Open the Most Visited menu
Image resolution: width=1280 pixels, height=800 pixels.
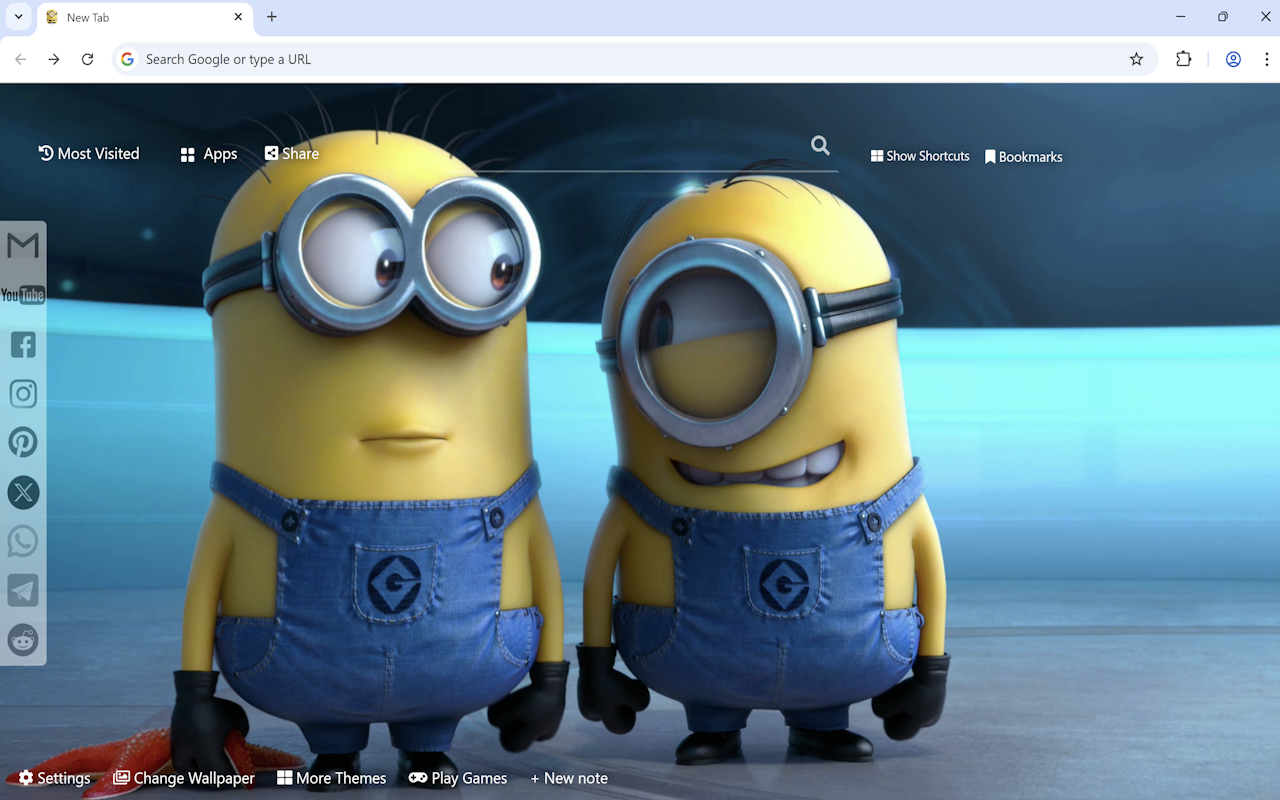[x=88, y=153]
